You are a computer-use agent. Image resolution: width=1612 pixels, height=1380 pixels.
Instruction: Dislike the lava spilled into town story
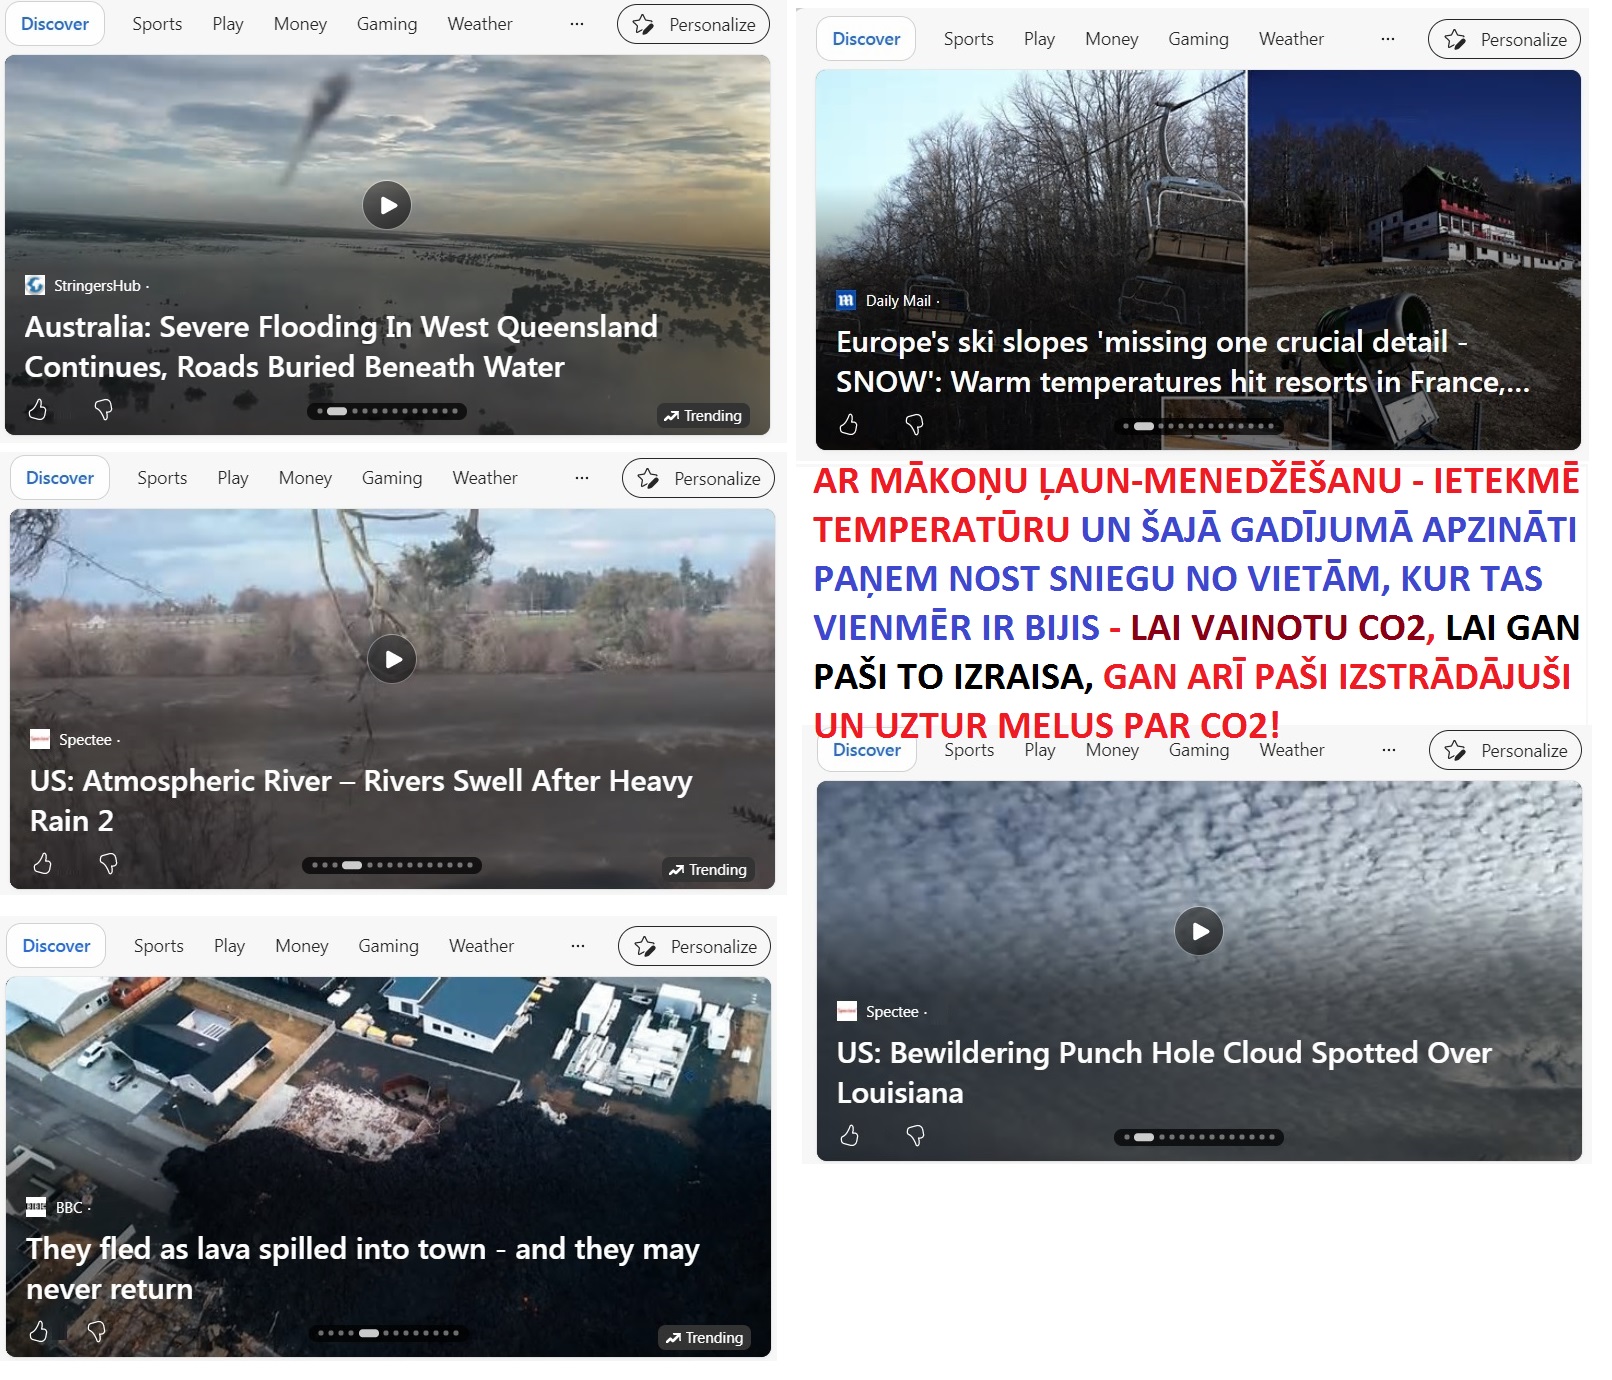pyautogui.click(x=97, y=1331)
